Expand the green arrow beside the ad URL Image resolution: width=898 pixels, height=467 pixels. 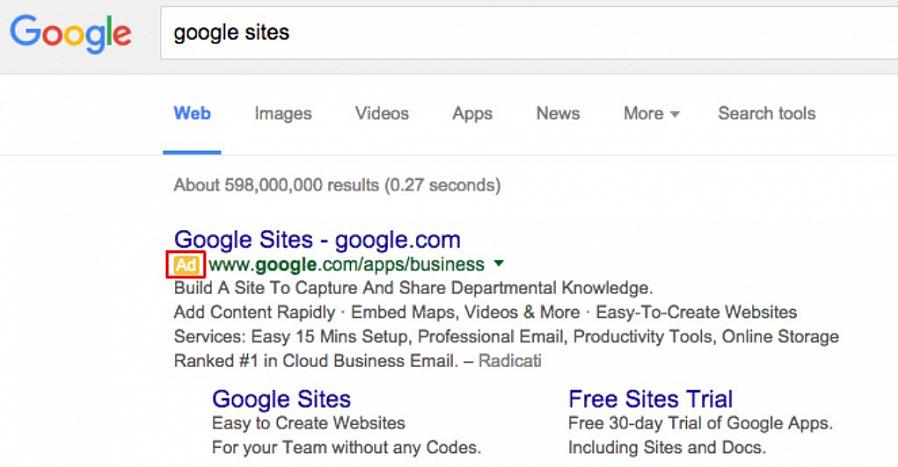tap(499, 265)
